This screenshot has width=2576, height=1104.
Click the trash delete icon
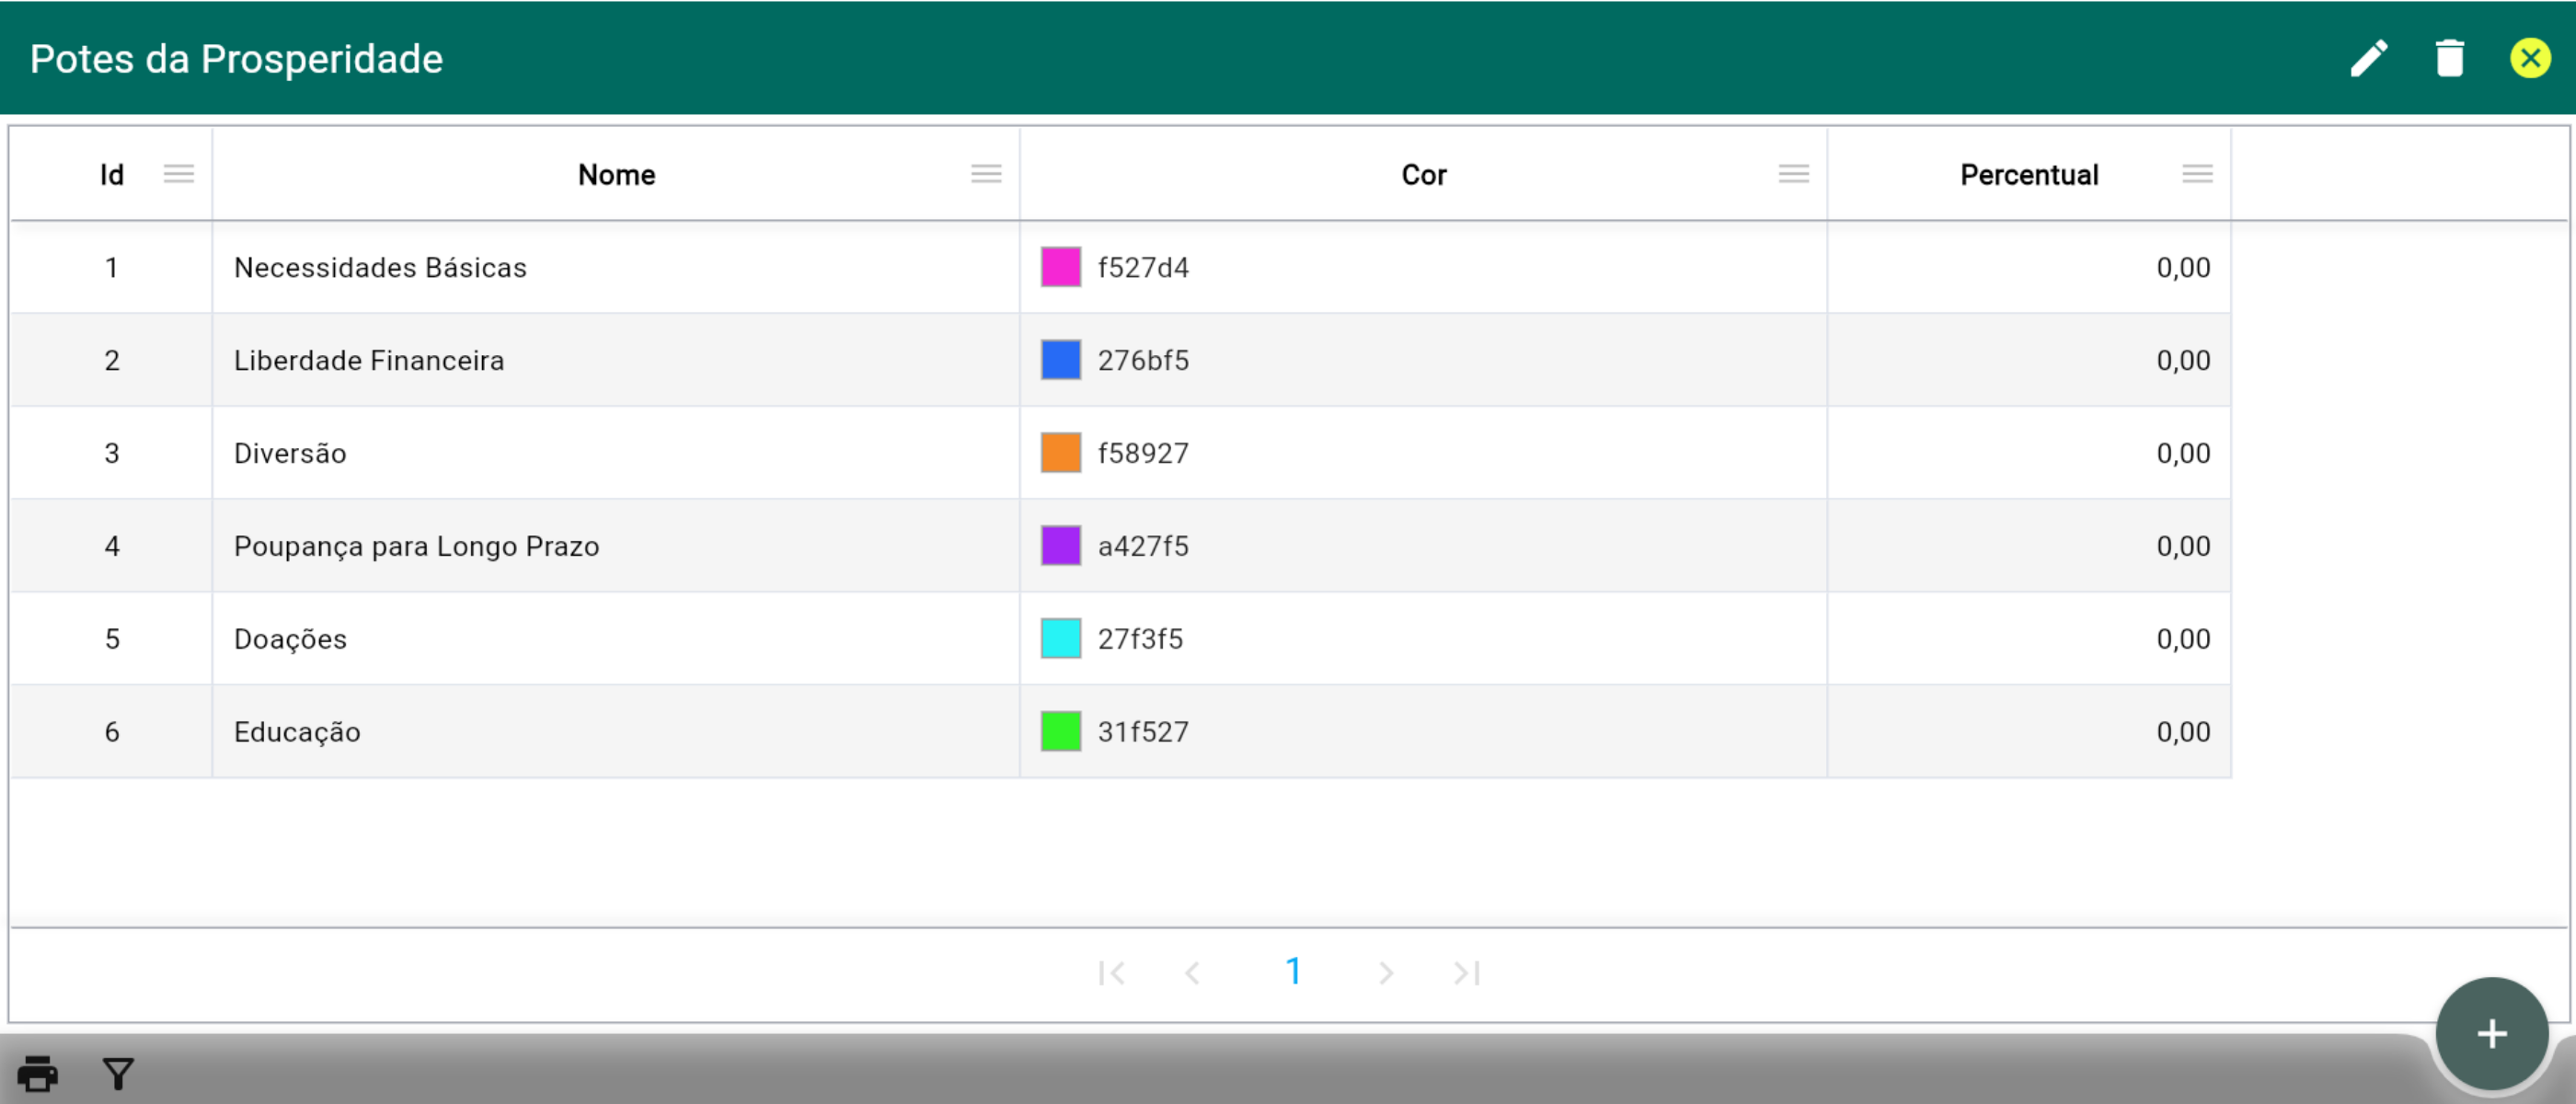coord(2449,59)
